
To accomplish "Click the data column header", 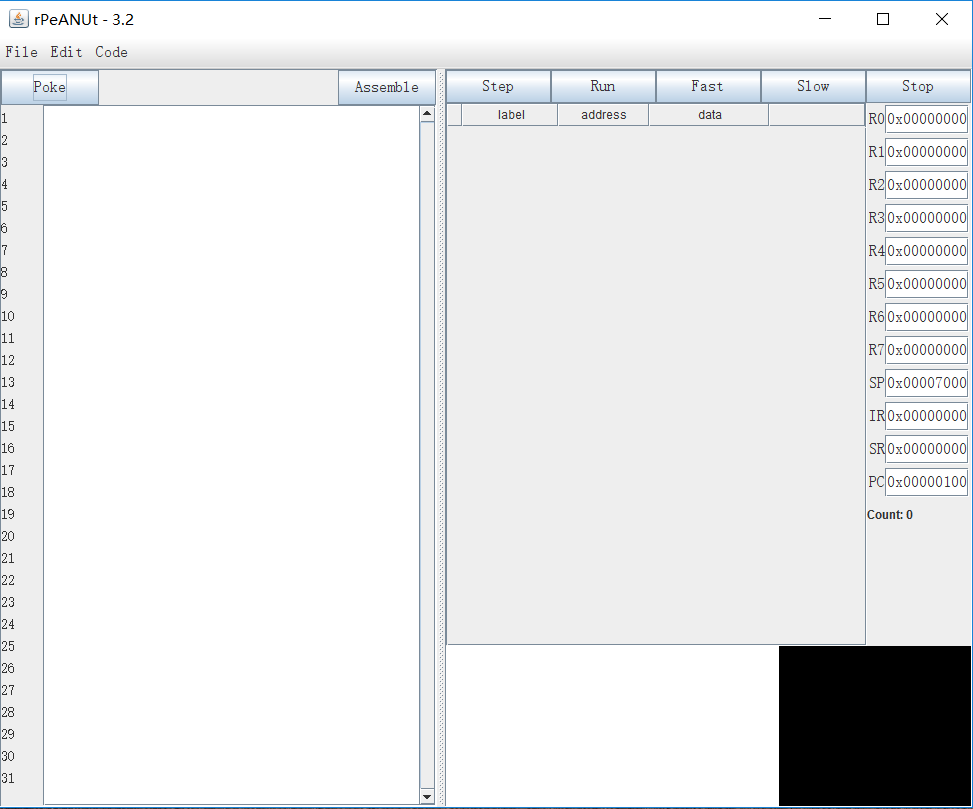I will coord(709,115).
